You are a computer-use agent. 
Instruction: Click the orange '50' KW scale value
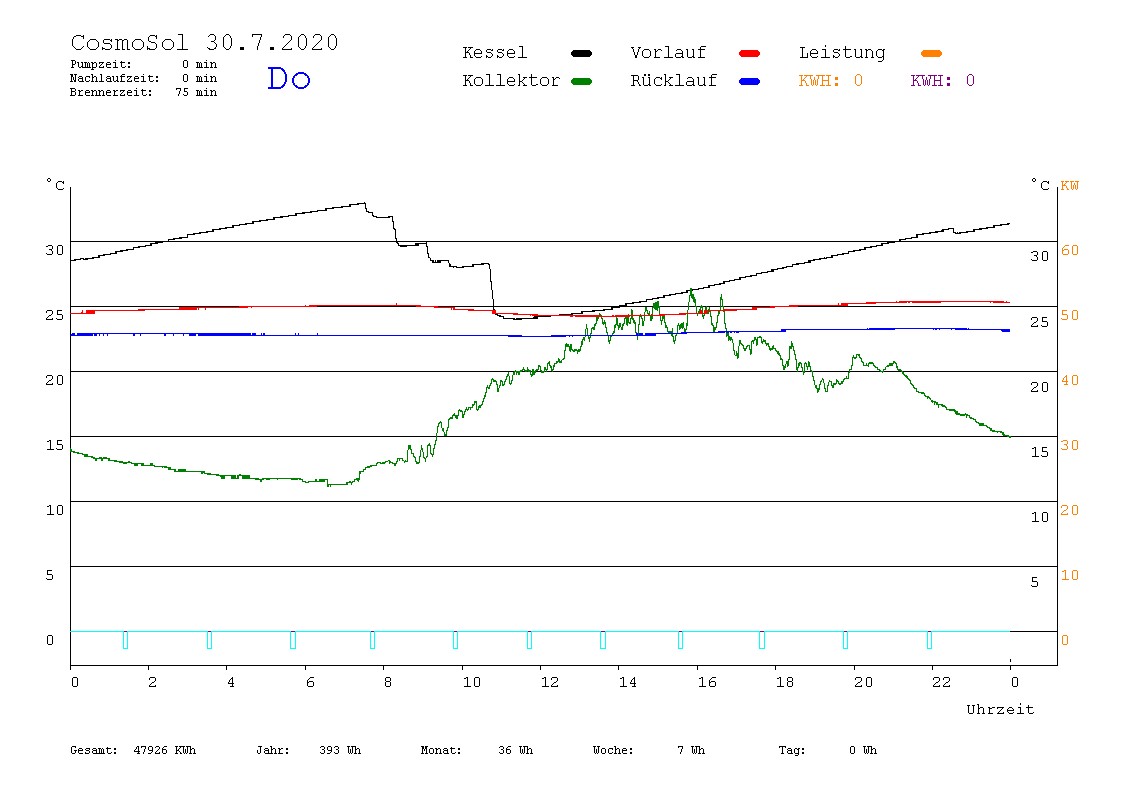point(1070,316)
